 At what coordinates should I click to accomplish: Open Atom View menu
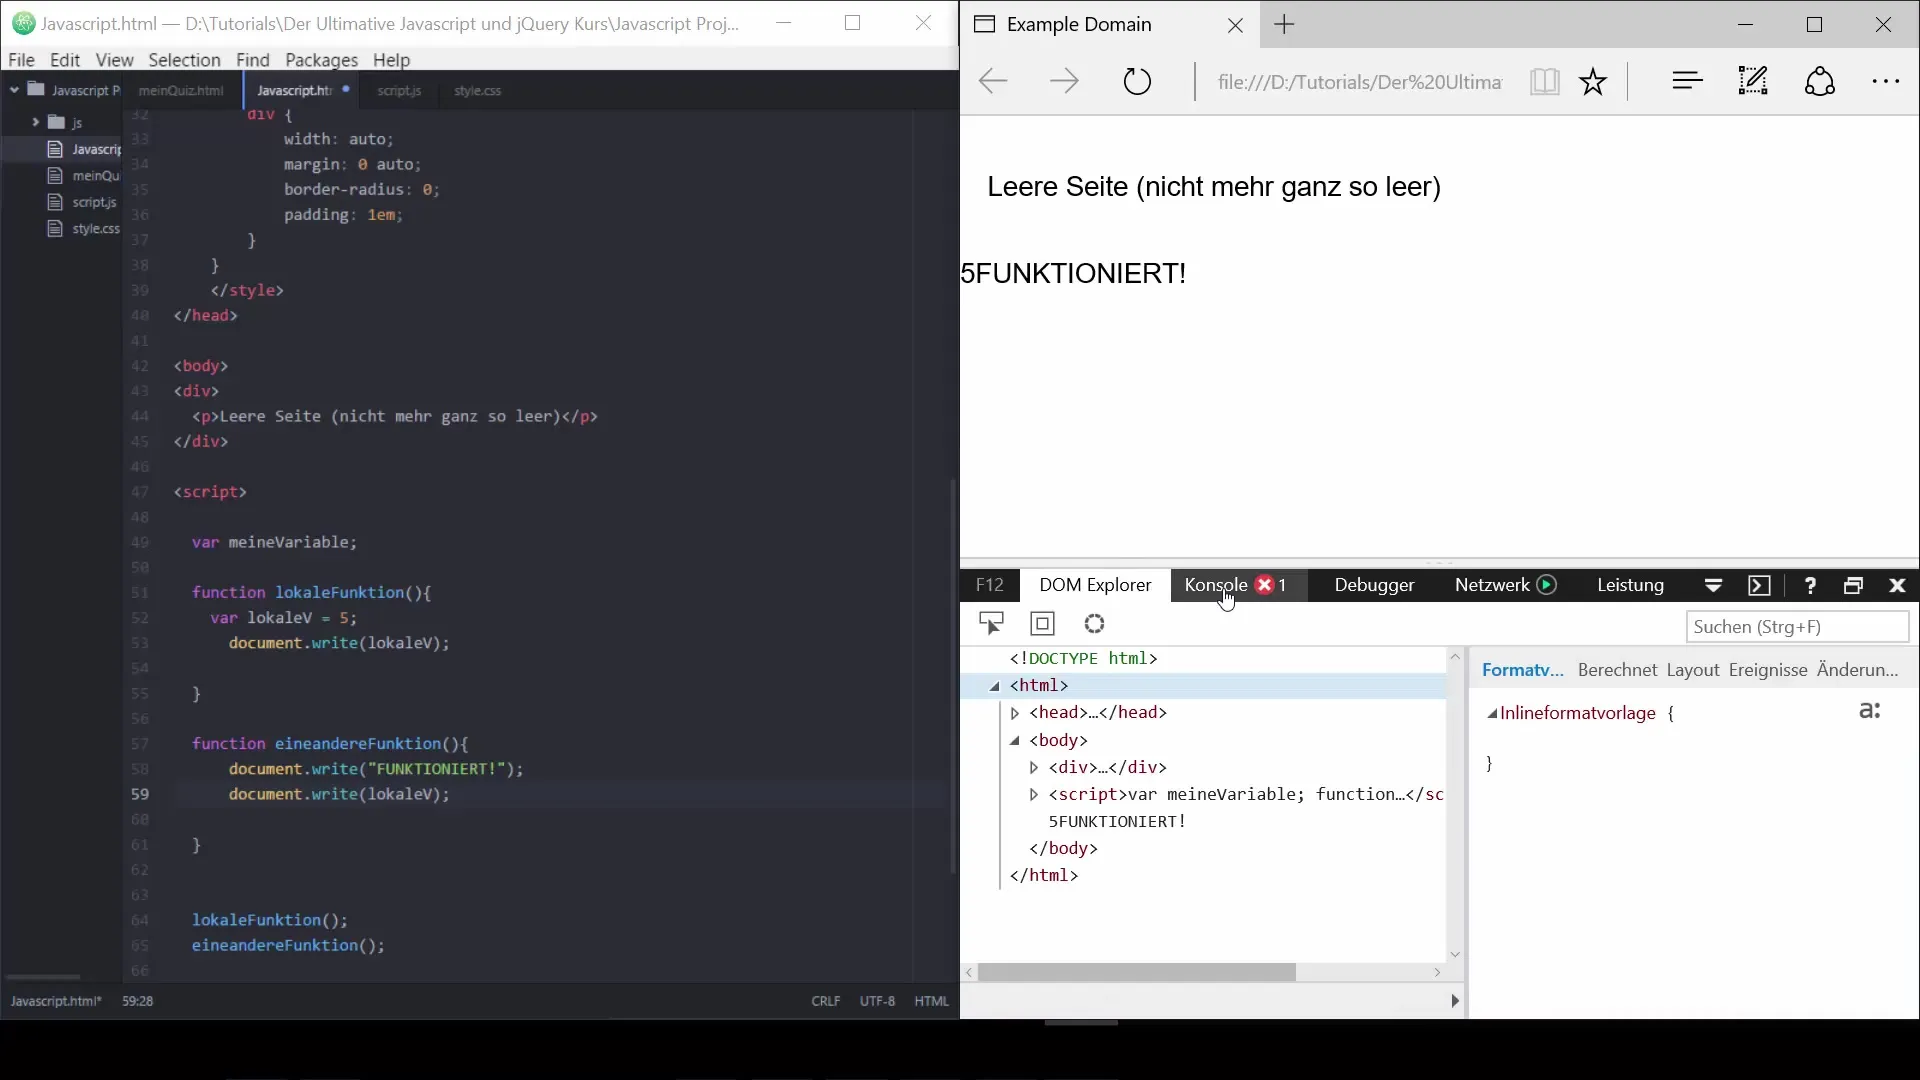[x=114, y=60]
